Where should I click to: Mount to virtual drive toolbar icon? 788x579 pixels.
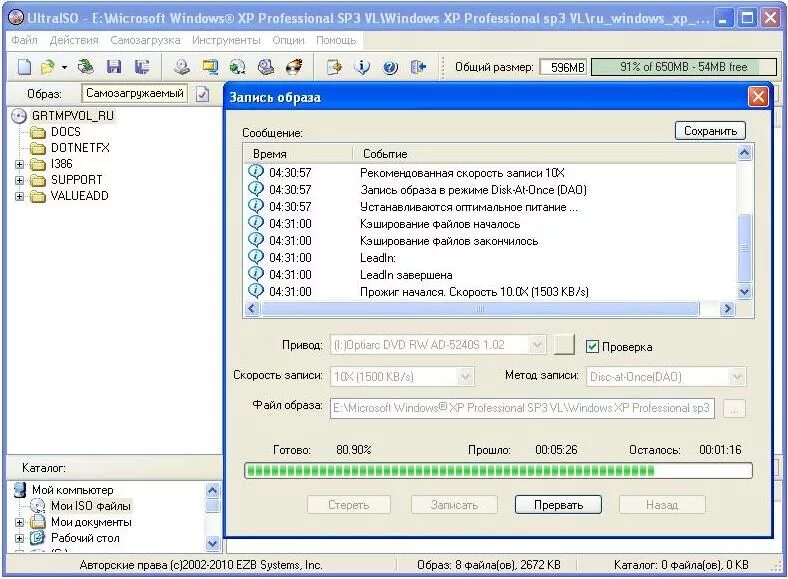265,67
